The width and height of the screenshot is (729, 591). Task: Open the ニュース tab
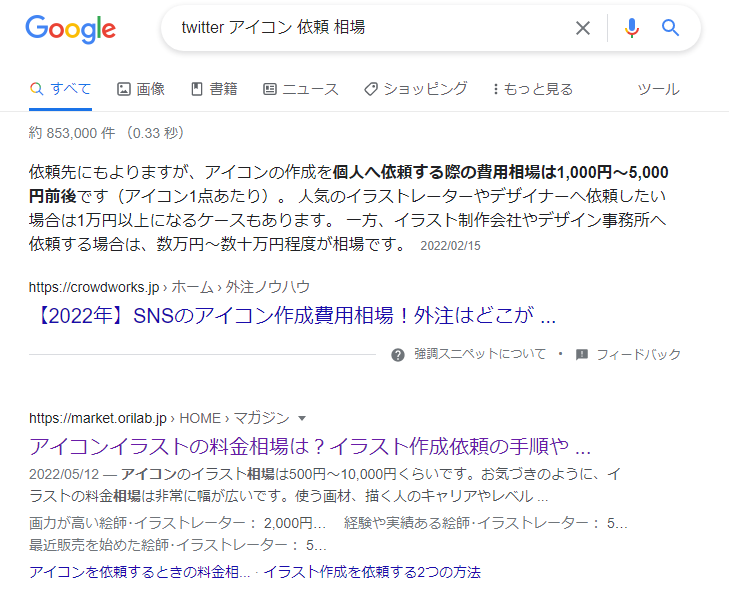[x=301, y=89]
